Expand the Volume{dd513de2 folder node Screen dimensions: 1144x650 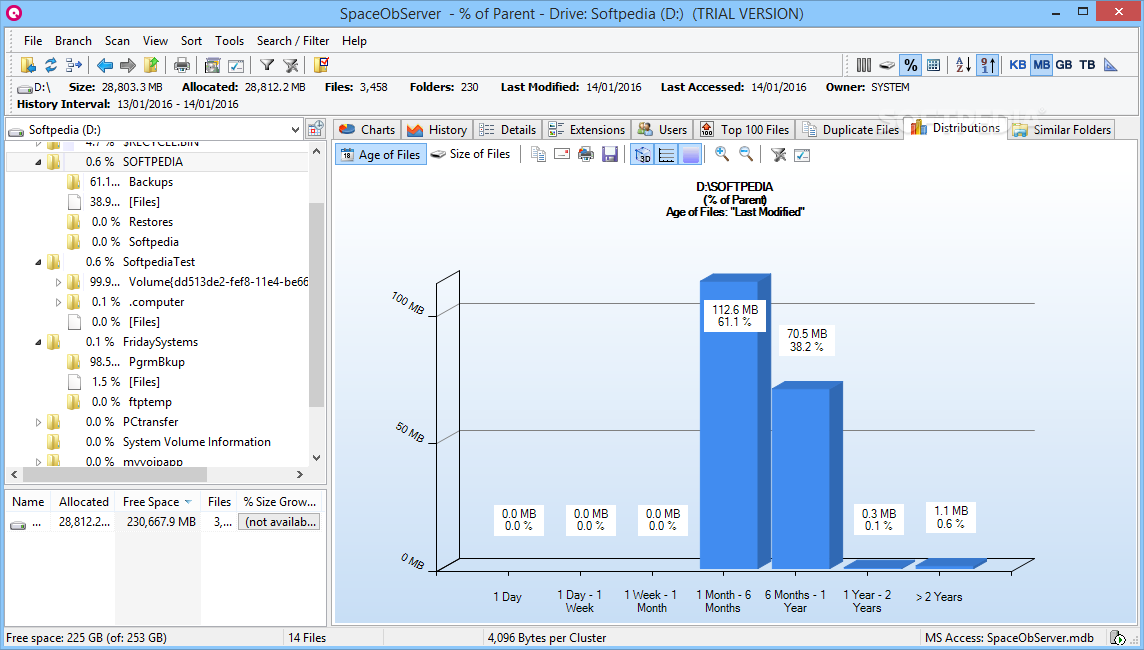tap(58, 282)
